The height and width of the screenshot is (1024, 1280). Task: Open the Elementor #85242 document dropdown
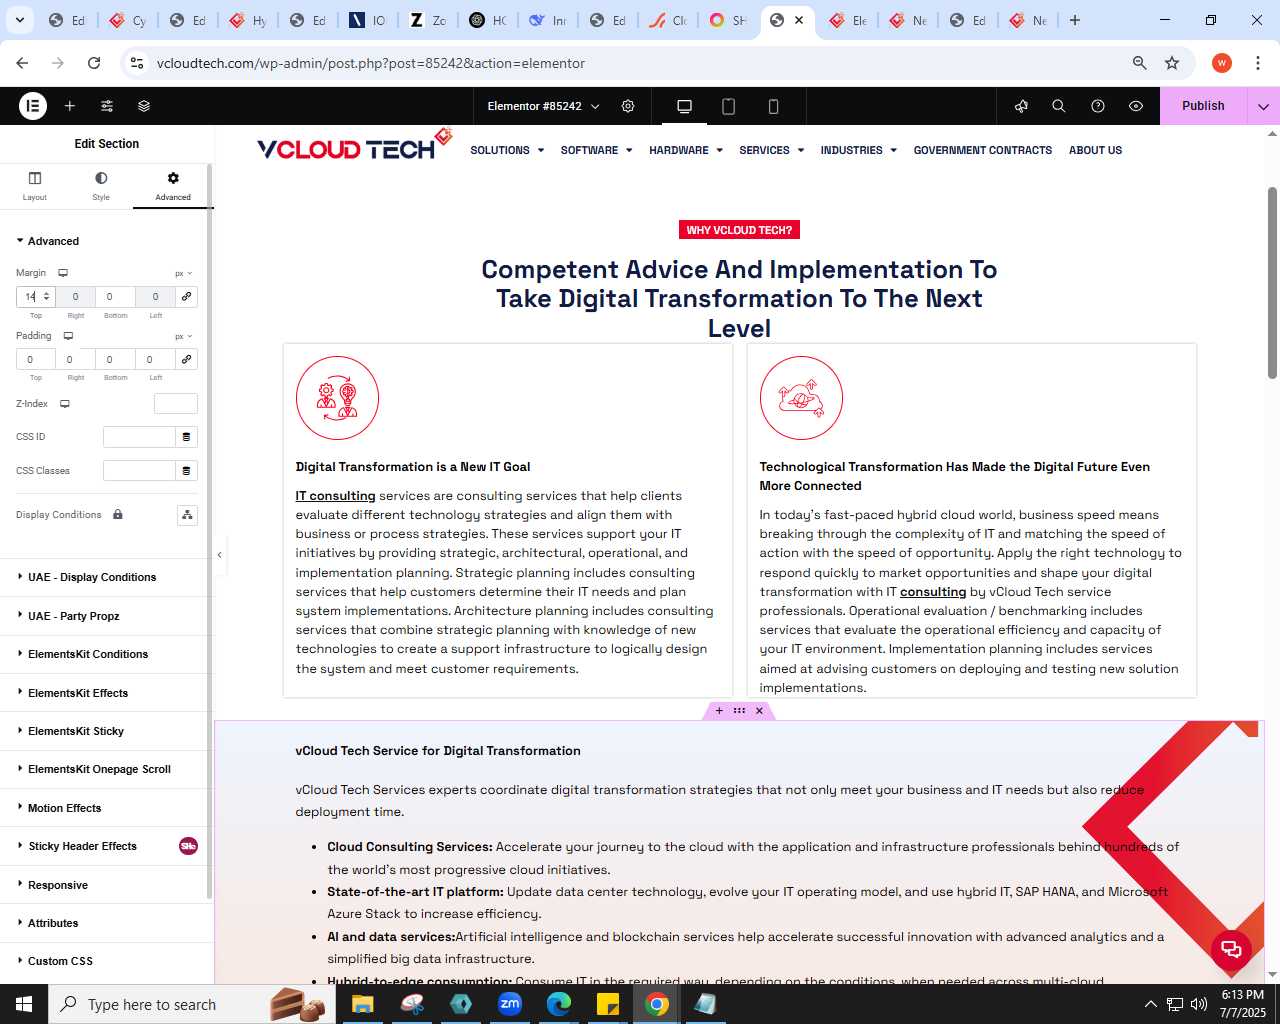tap(543, 106)
